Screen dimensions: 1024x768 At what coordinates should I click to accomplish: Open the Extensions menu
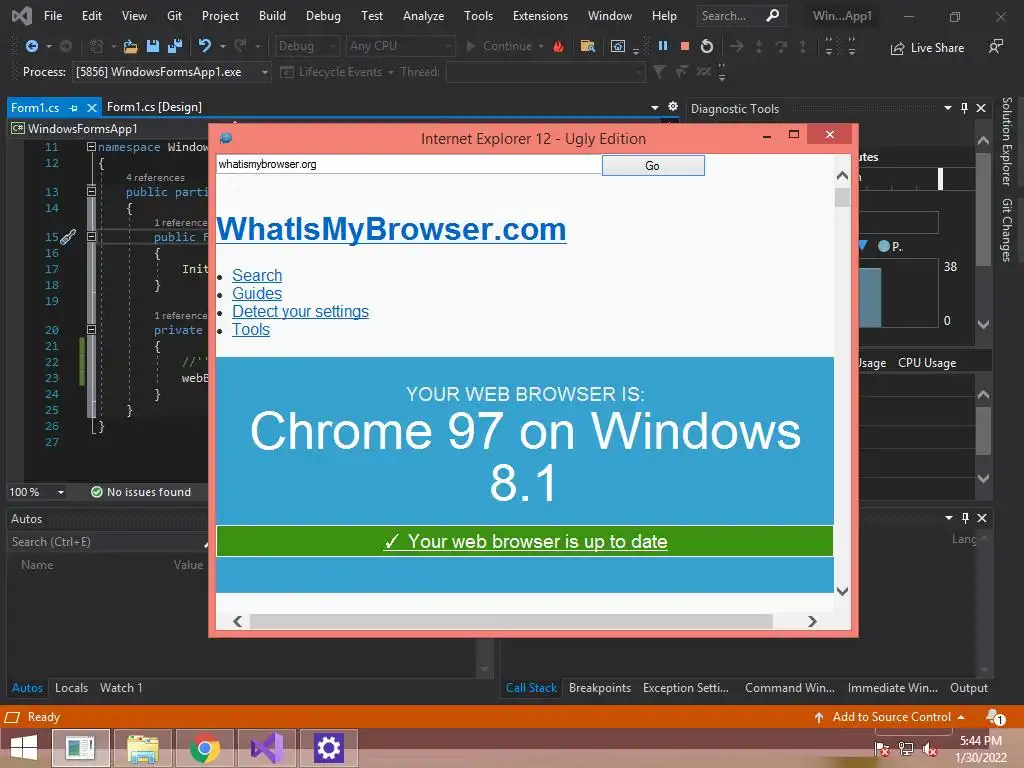coord(540,16)
